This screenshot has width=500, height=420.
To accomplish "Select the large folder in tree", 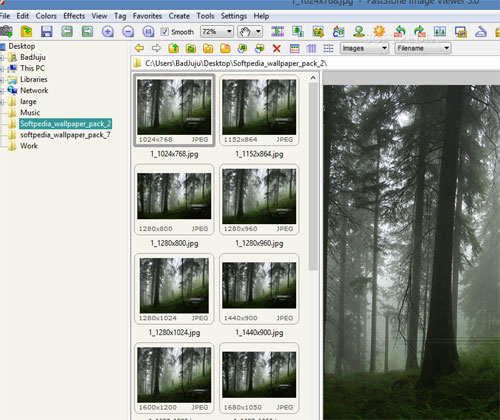I will click(x=28, y=102).
